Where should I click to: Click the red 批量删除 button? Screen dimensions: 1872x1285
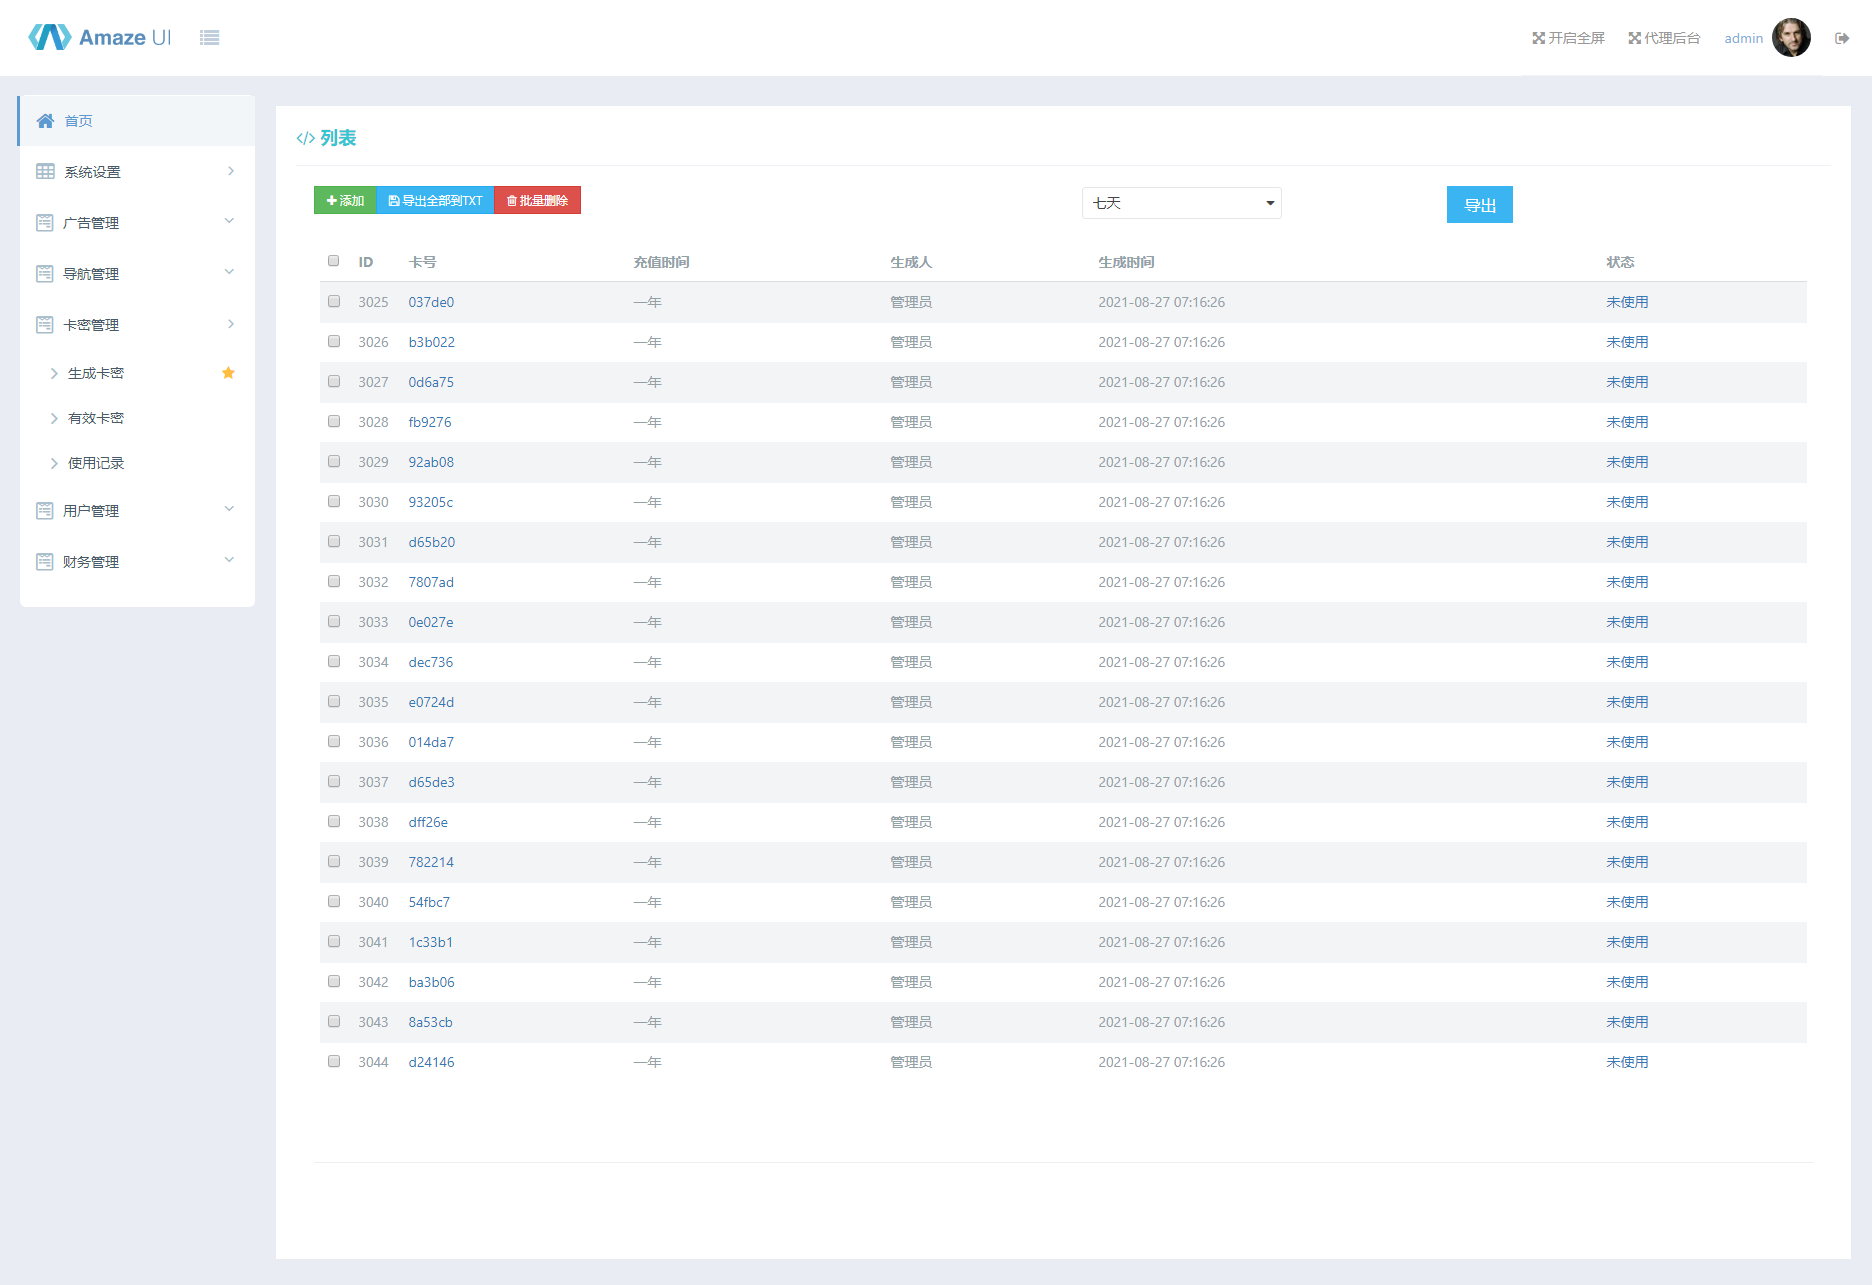click(x=537, y=201)
